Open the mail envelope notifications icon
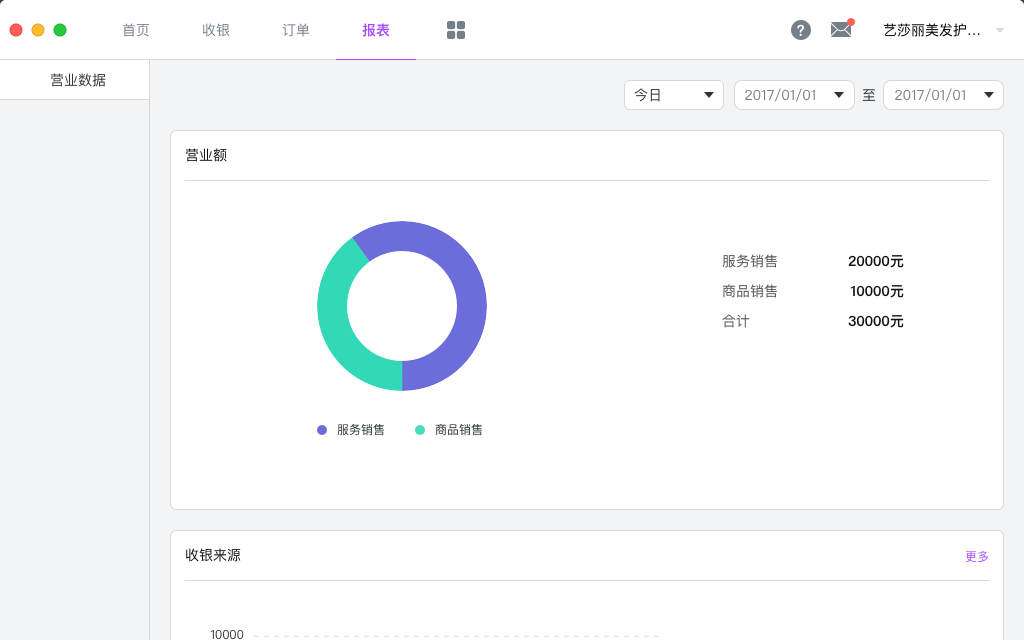1024x640 pixels. point(841,30)
